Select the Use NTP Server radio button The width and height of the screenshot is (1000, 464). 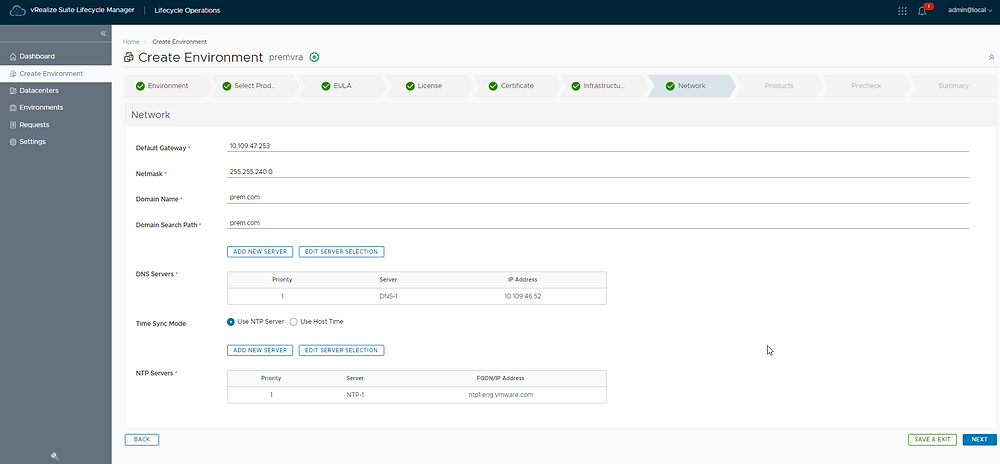pyautogui.click(x=231, y=322)
